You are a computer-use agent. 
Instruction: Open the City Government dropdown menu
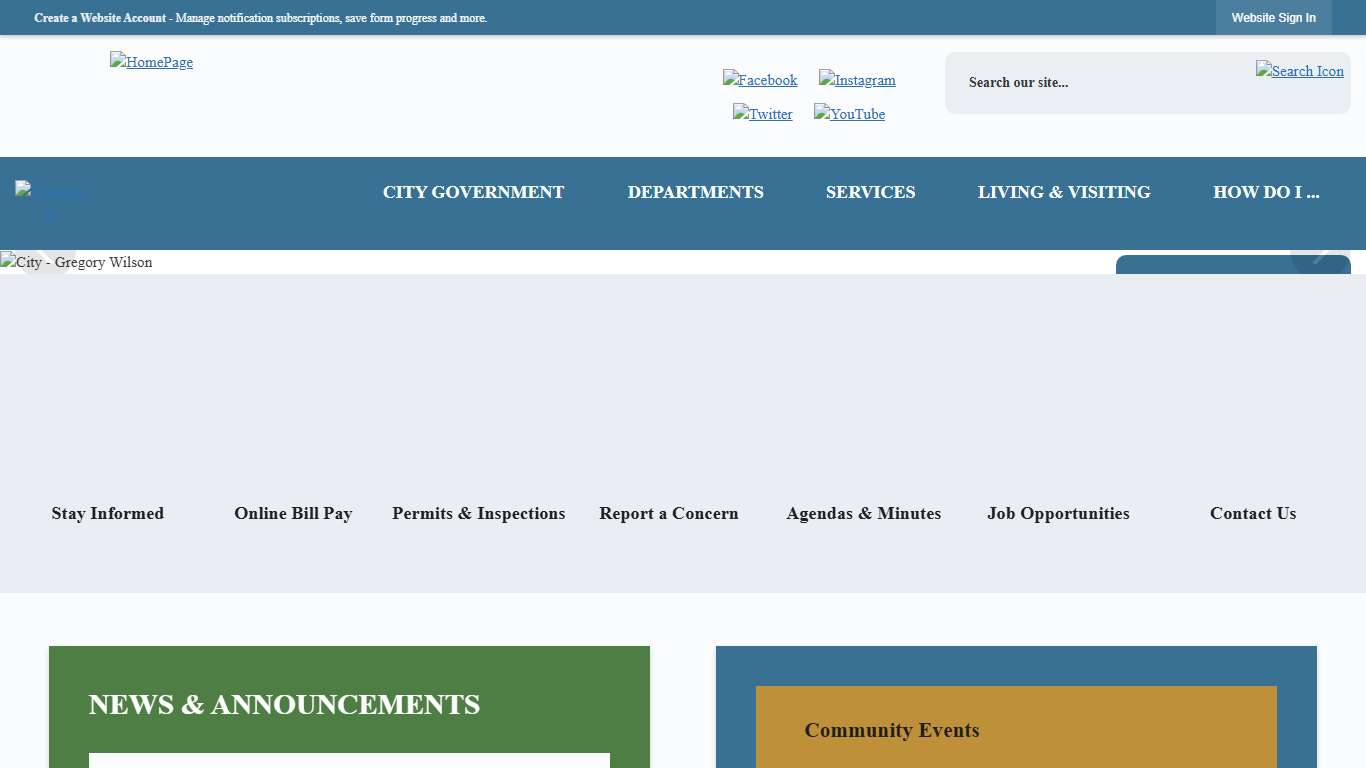point(473,192)
